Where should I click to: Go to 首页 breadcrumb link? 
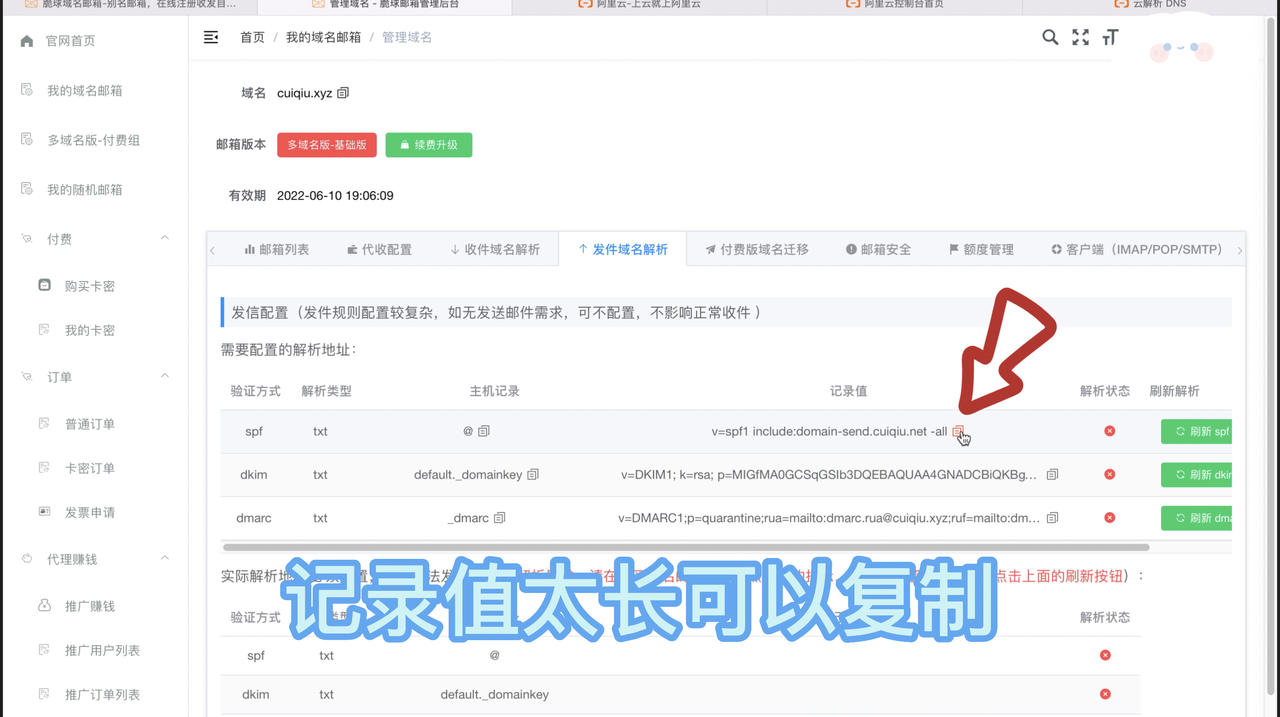[x=252, y=37]
